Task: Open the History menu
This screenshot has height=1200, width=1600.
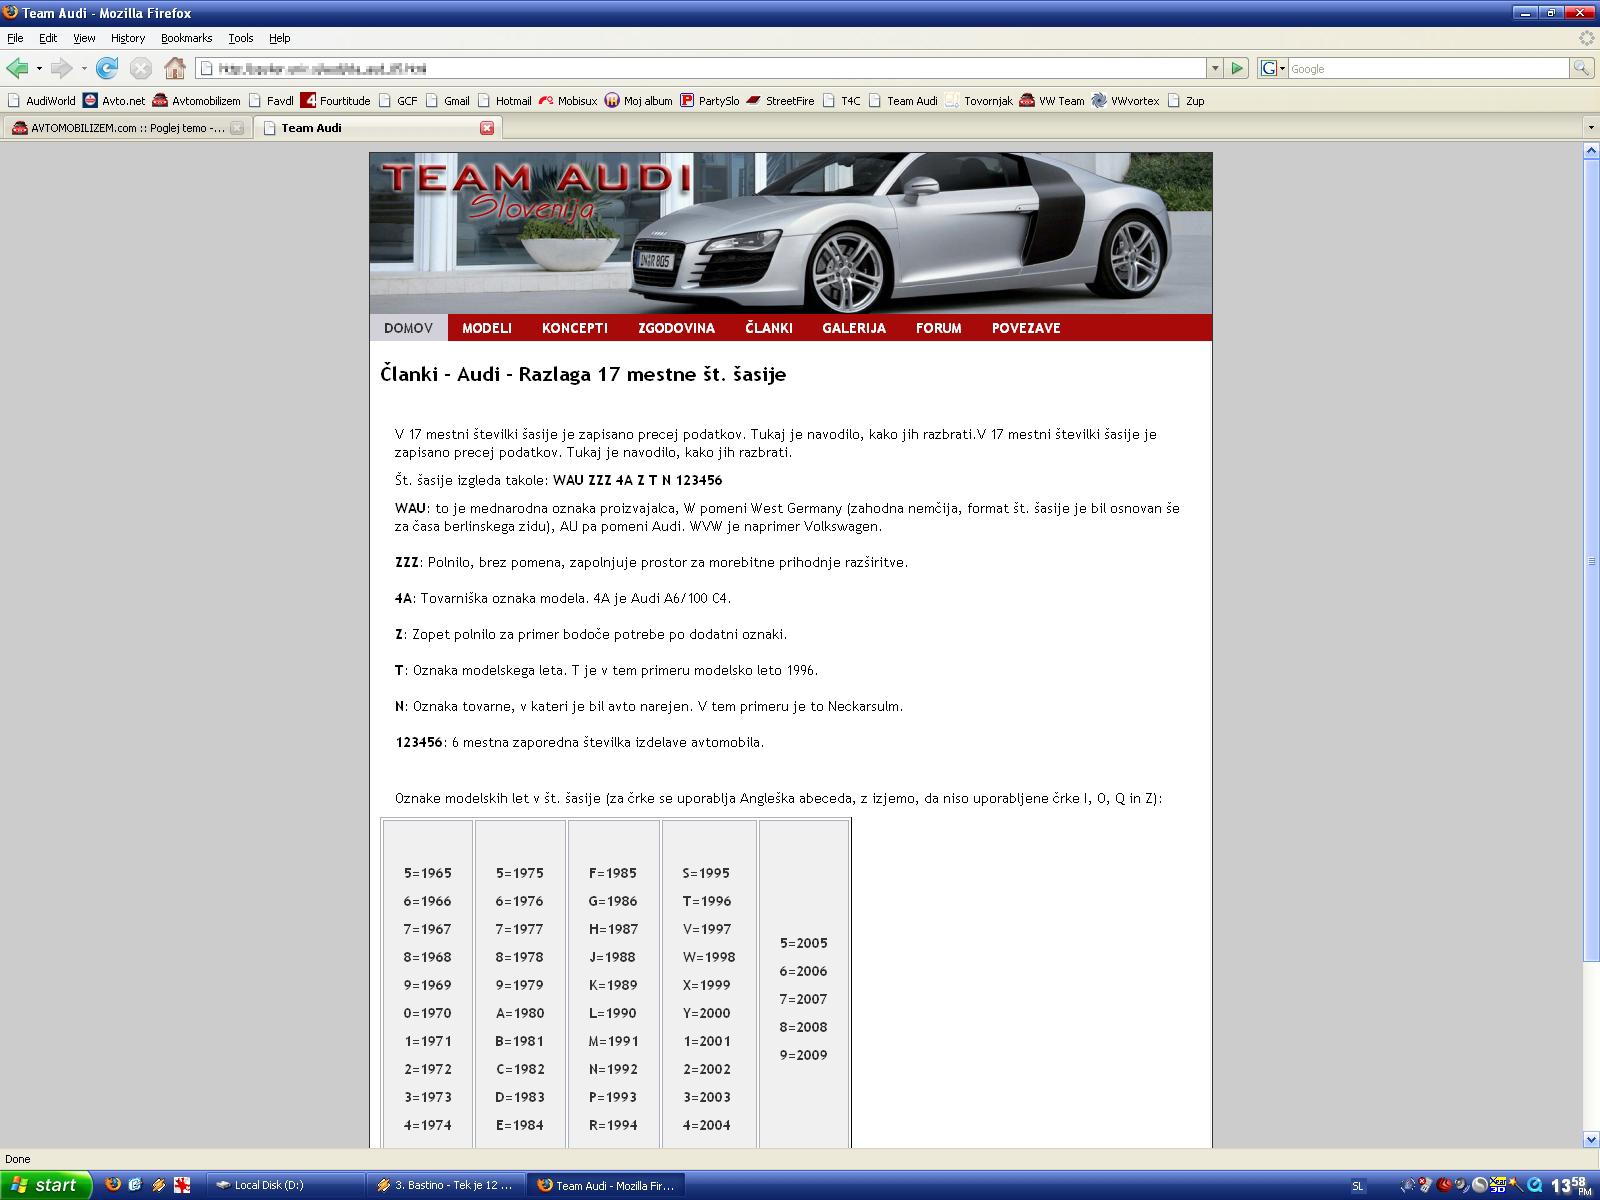Action: tap(128, 38)
